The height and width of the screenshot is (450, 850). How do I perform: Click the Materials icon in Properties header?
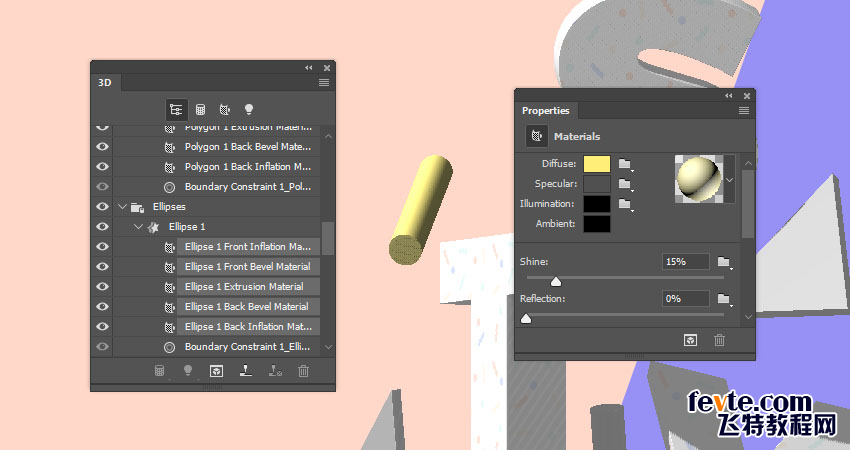click(x=537, y=136)
